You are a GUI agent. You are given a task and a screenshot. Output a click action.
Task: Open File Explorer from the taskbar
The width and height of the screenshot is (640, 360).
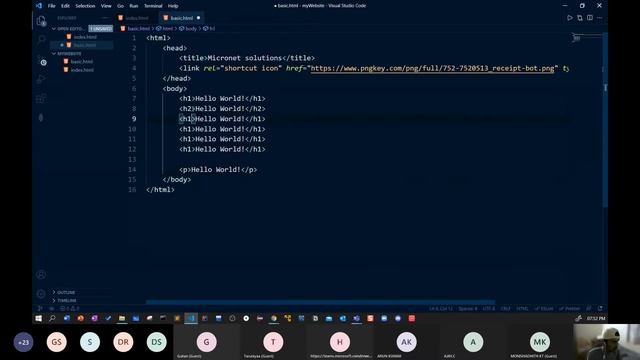pyautogui.click(x=122, y=318)
